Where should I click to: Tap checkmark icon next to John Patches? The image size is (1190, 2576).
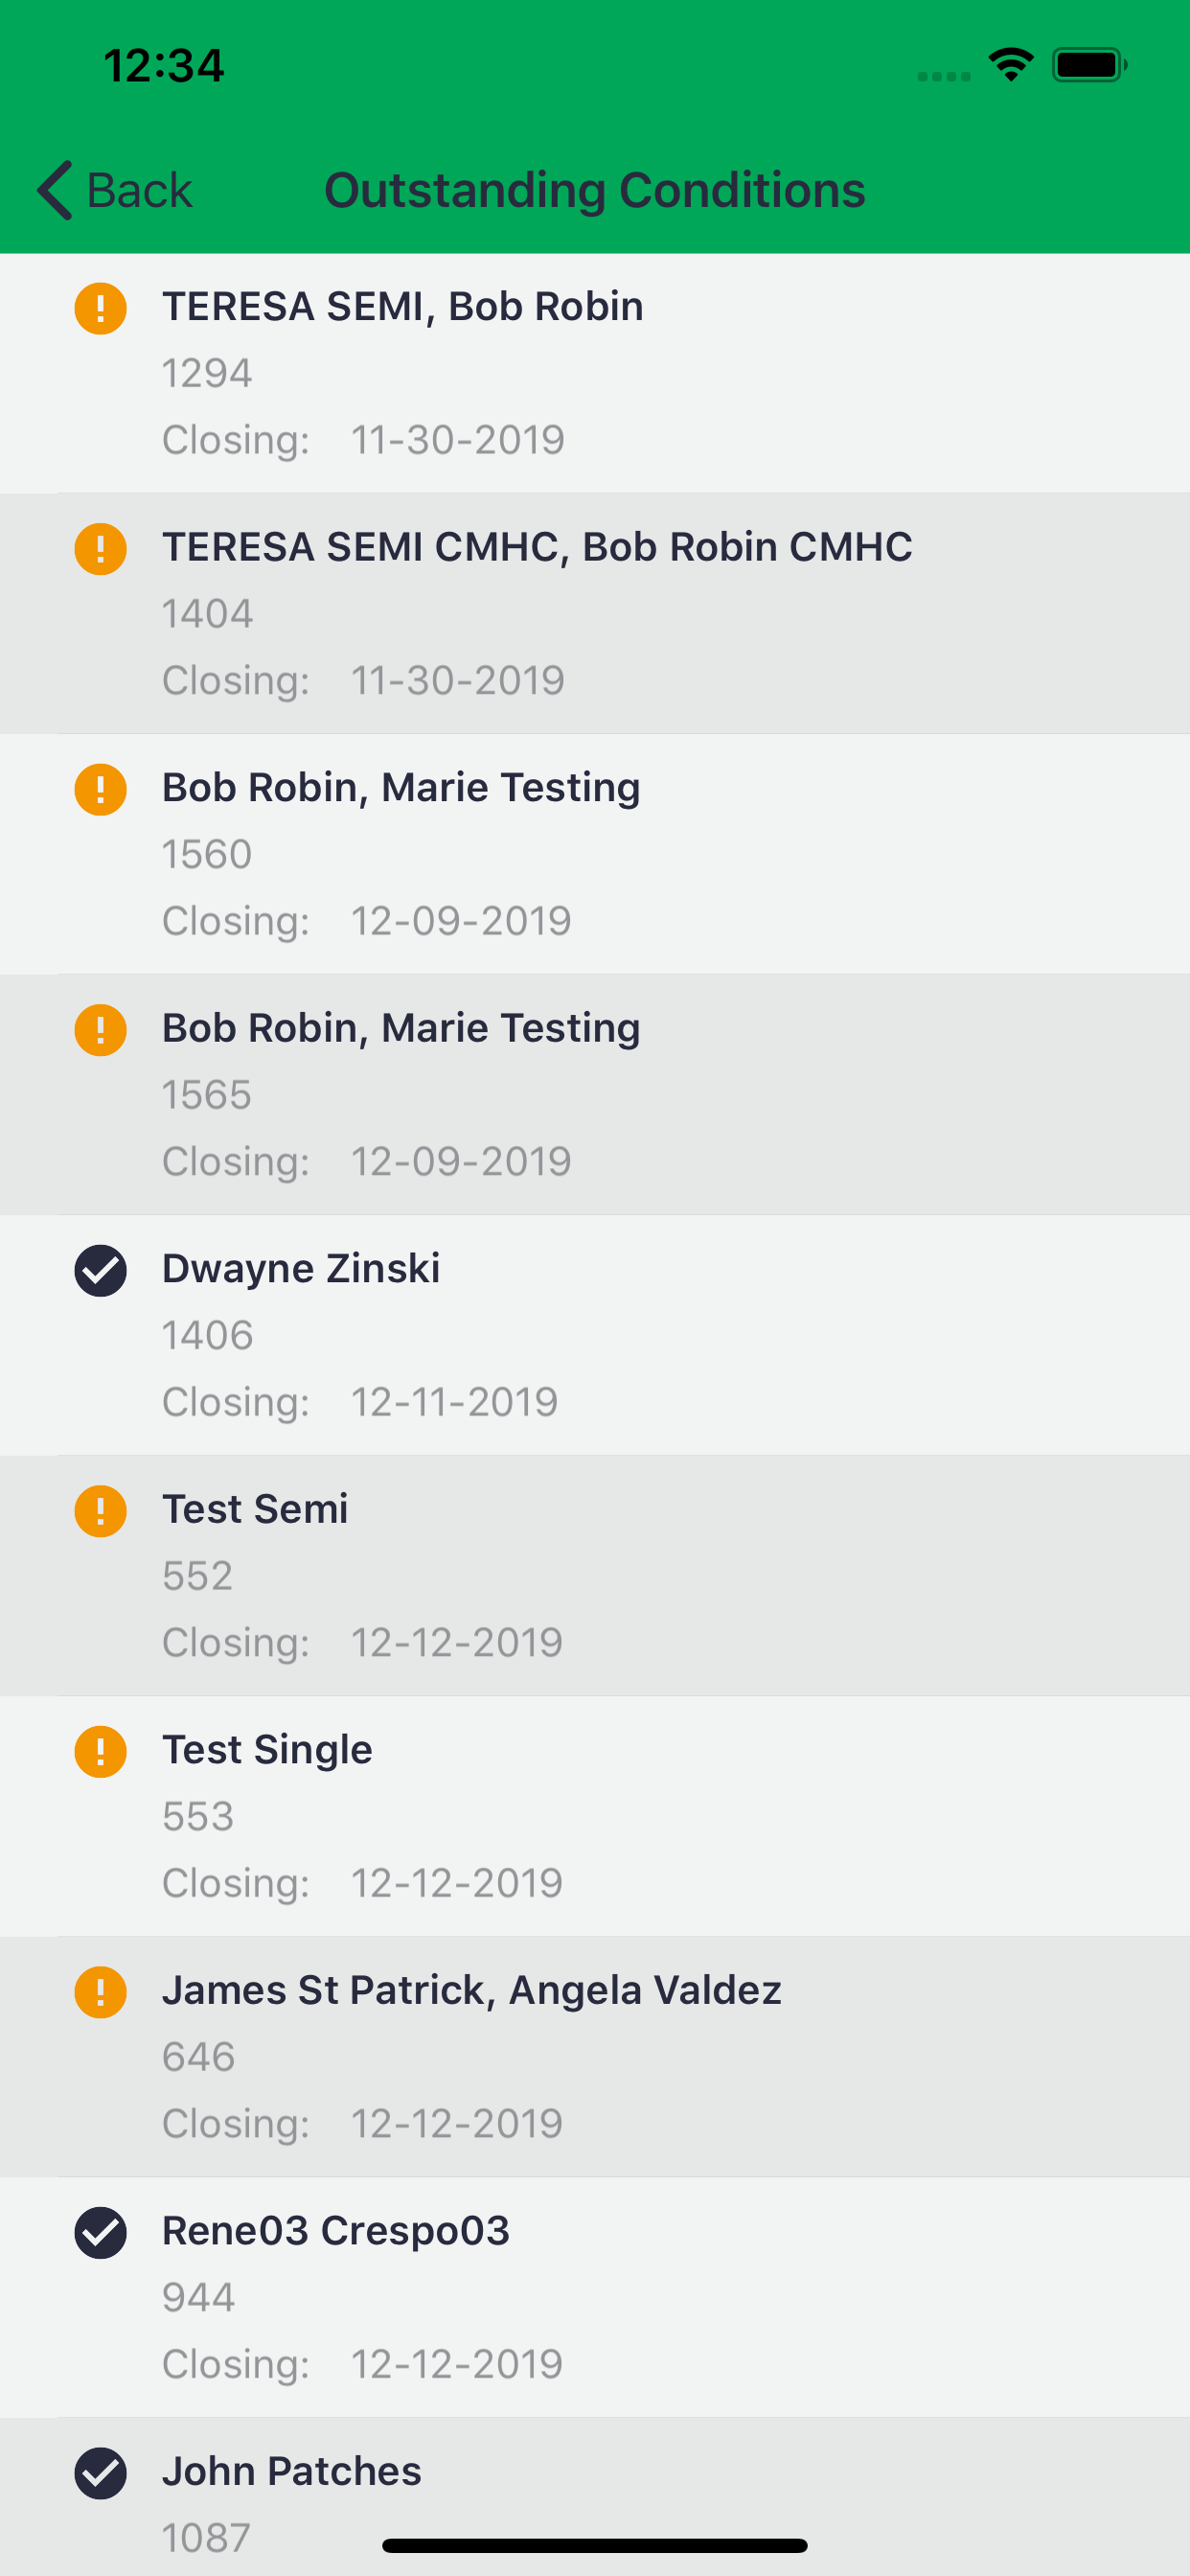pyautogui.click(x=100, y=2473)
